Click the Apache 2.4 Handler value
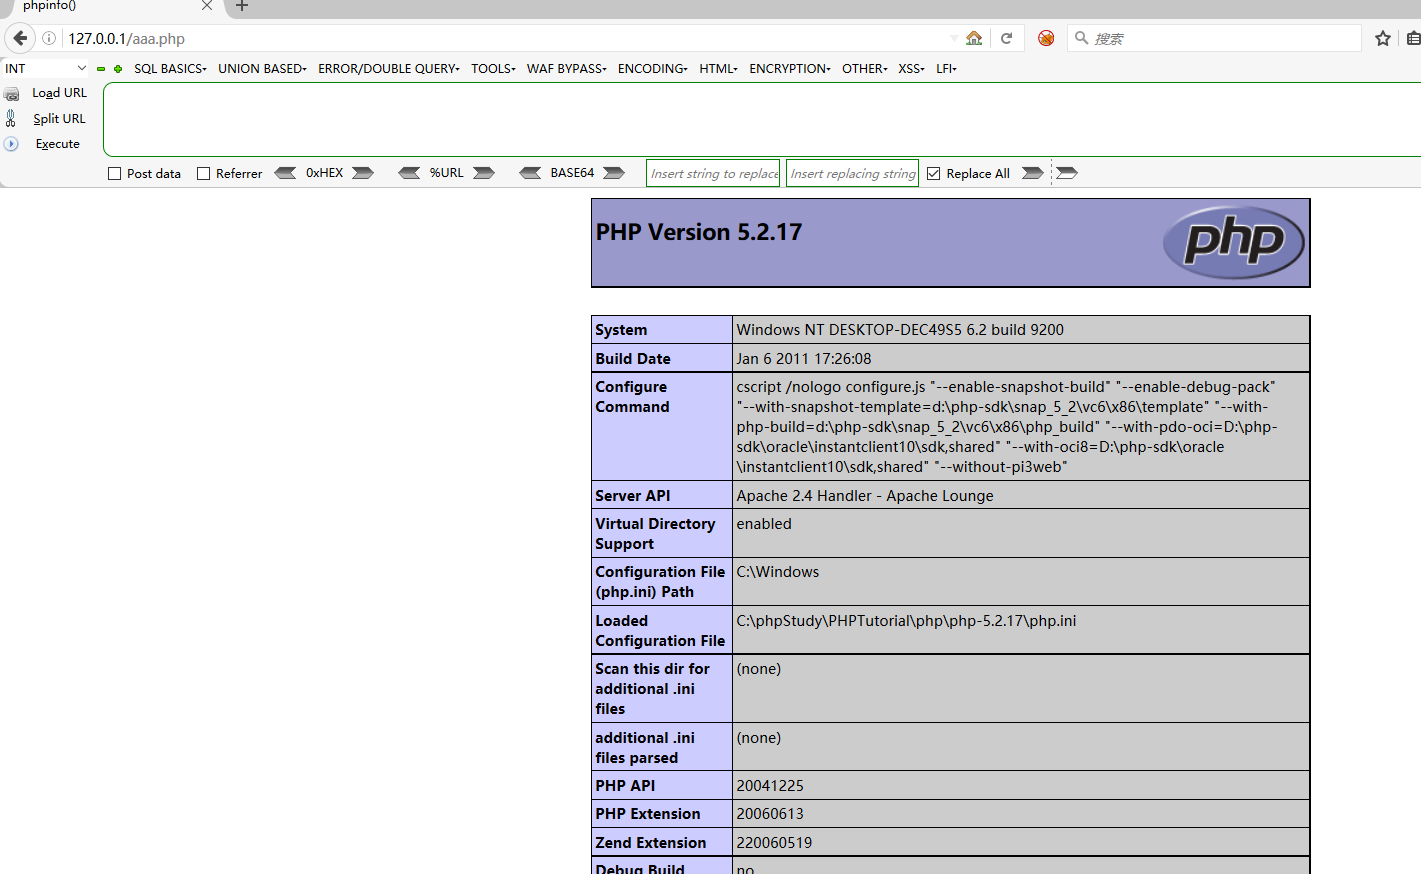The width and height of the screenshot is (1421, 874). pyautogui.click(x=865, y=496)
